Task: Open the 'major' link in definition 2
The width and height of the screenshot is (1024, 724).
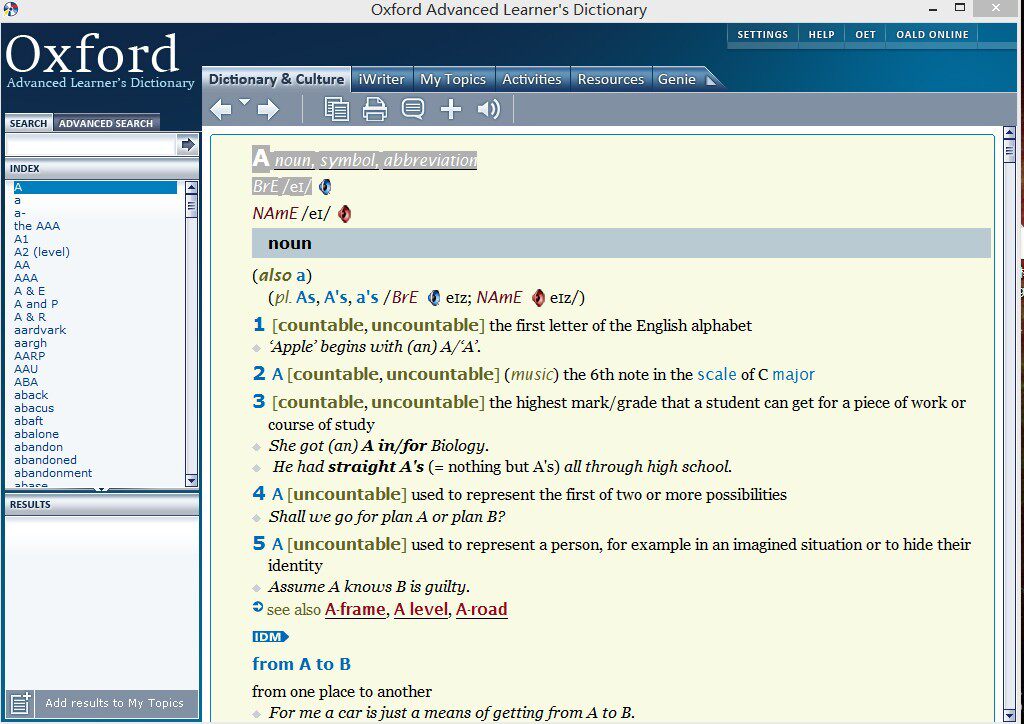Action: 793,375
